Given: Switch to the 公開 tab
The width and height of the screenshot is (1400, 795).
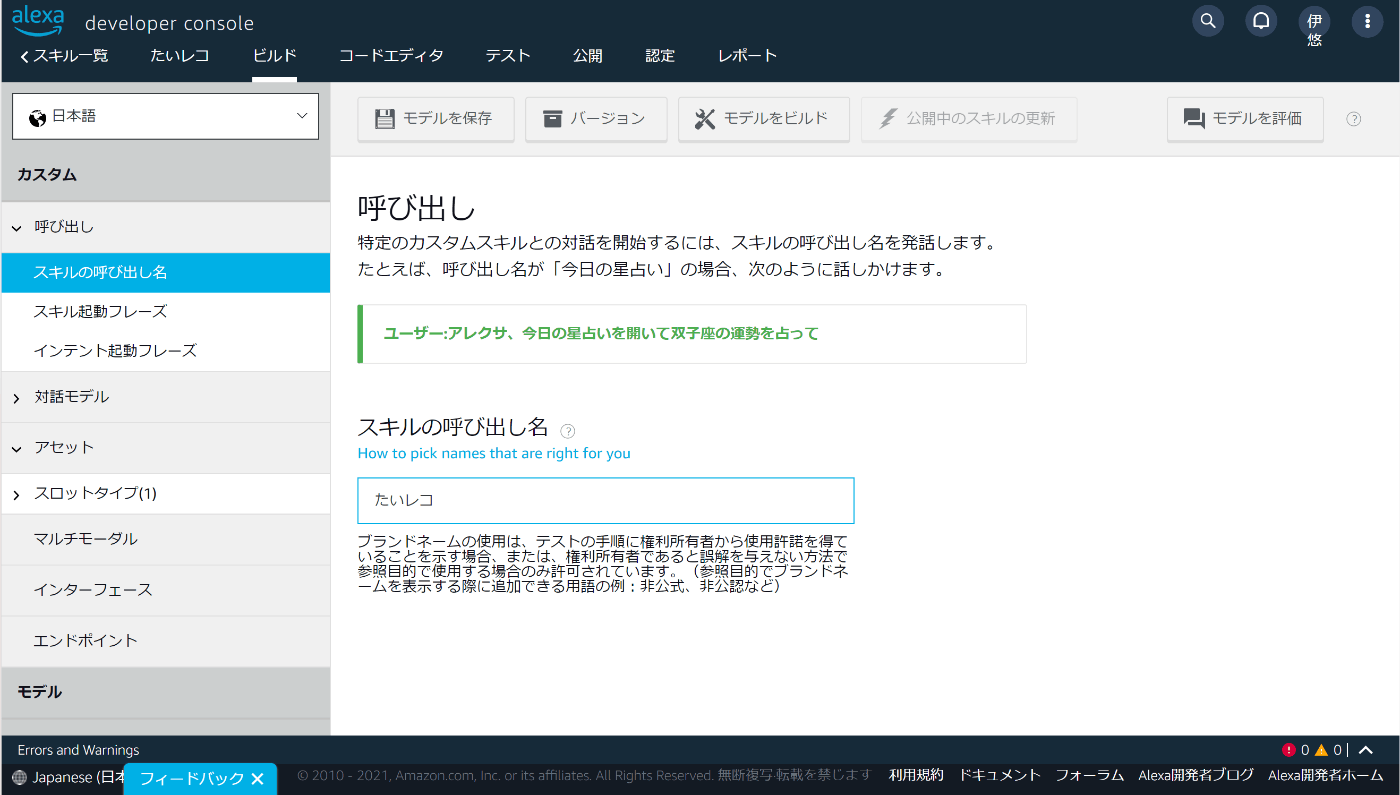Looking at the screenshot, I should [588, 56].
